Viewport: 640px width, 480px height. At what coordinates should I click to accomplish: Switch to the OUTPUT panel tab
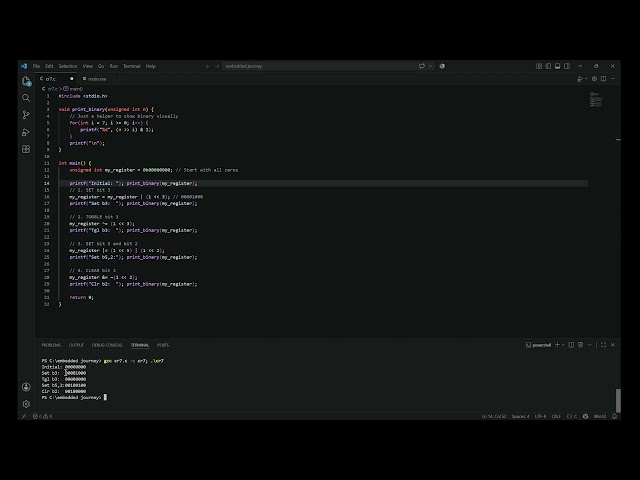(x=76, y=345)
